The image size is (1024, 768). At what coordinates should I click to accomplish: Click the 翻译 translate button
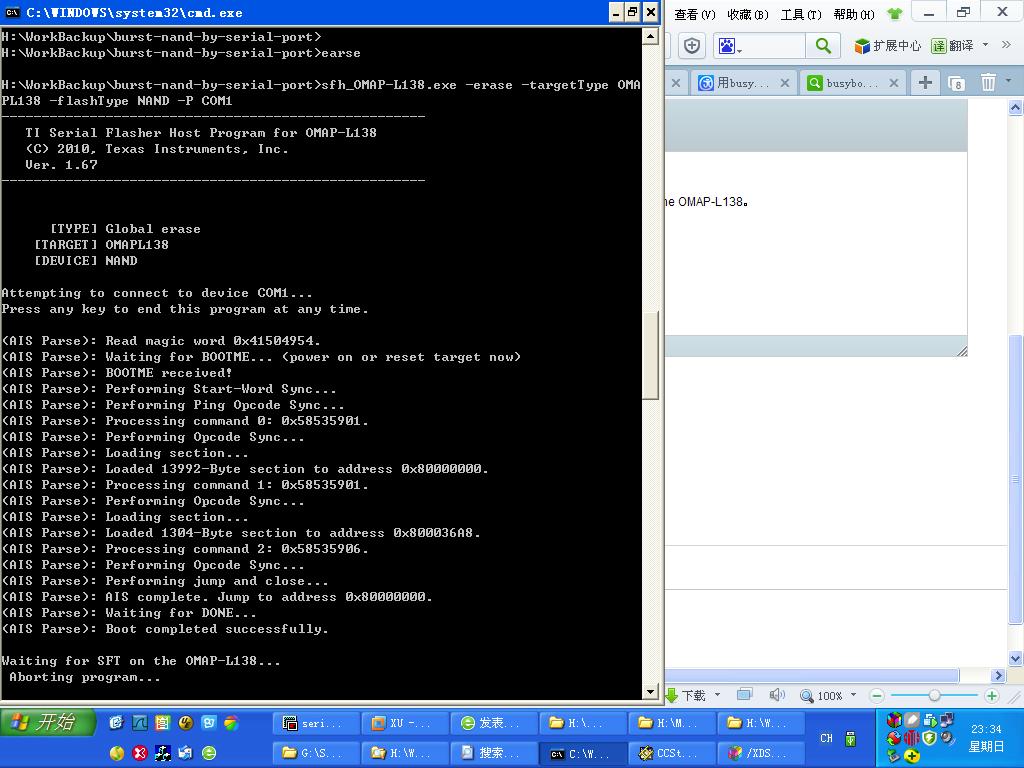[952, 46]
